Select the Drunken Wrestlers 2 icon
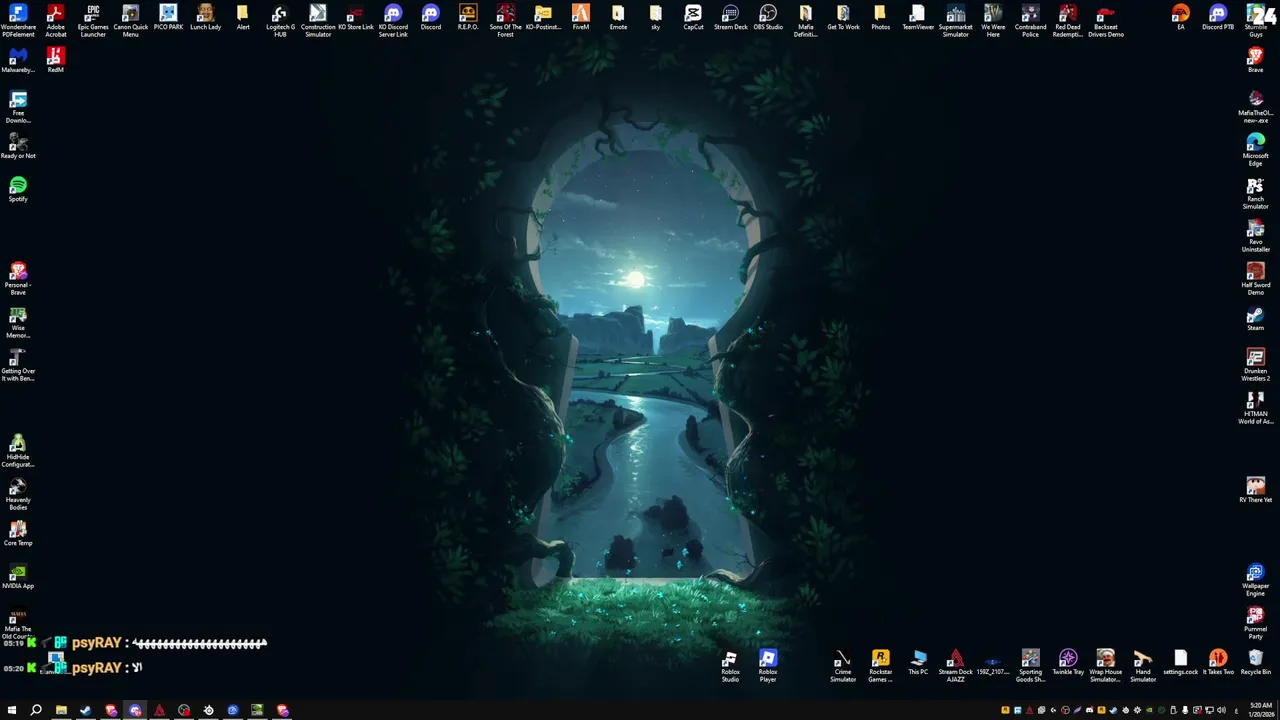This screenshot has height=720, width=1280. 1255,365
